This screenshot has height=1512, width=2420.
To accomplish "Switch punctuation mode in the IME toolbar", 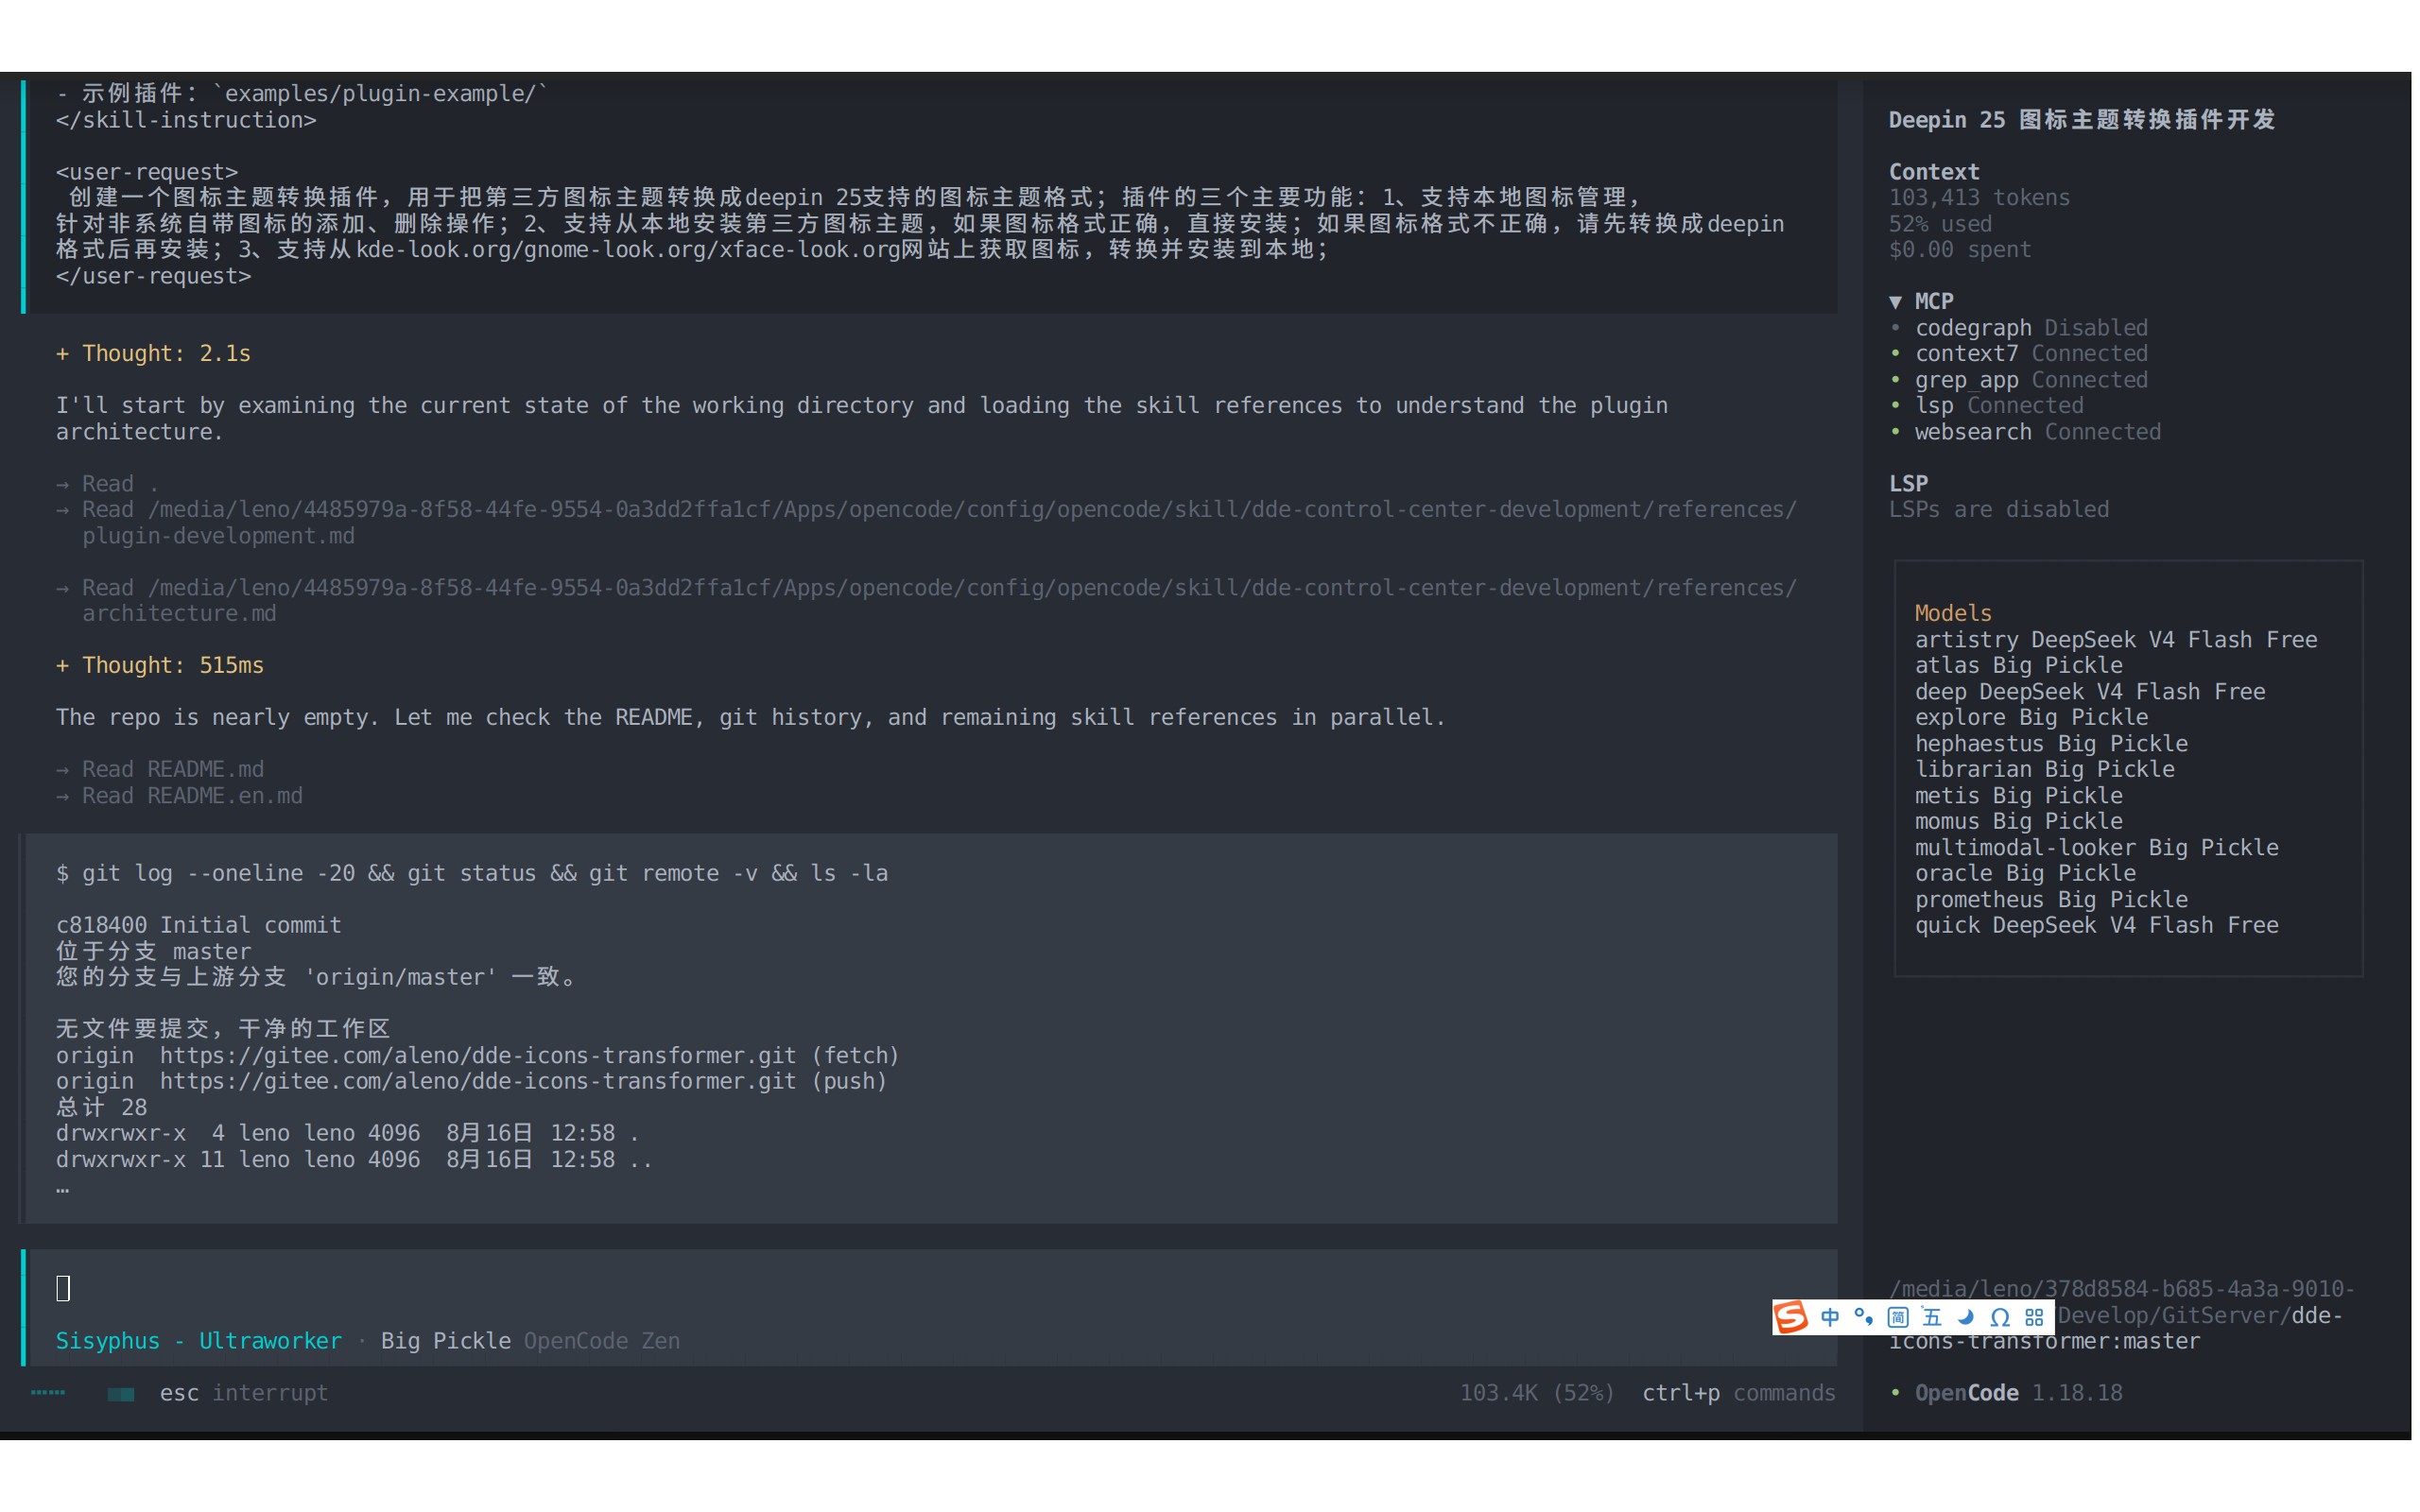I will 1863,1317.
